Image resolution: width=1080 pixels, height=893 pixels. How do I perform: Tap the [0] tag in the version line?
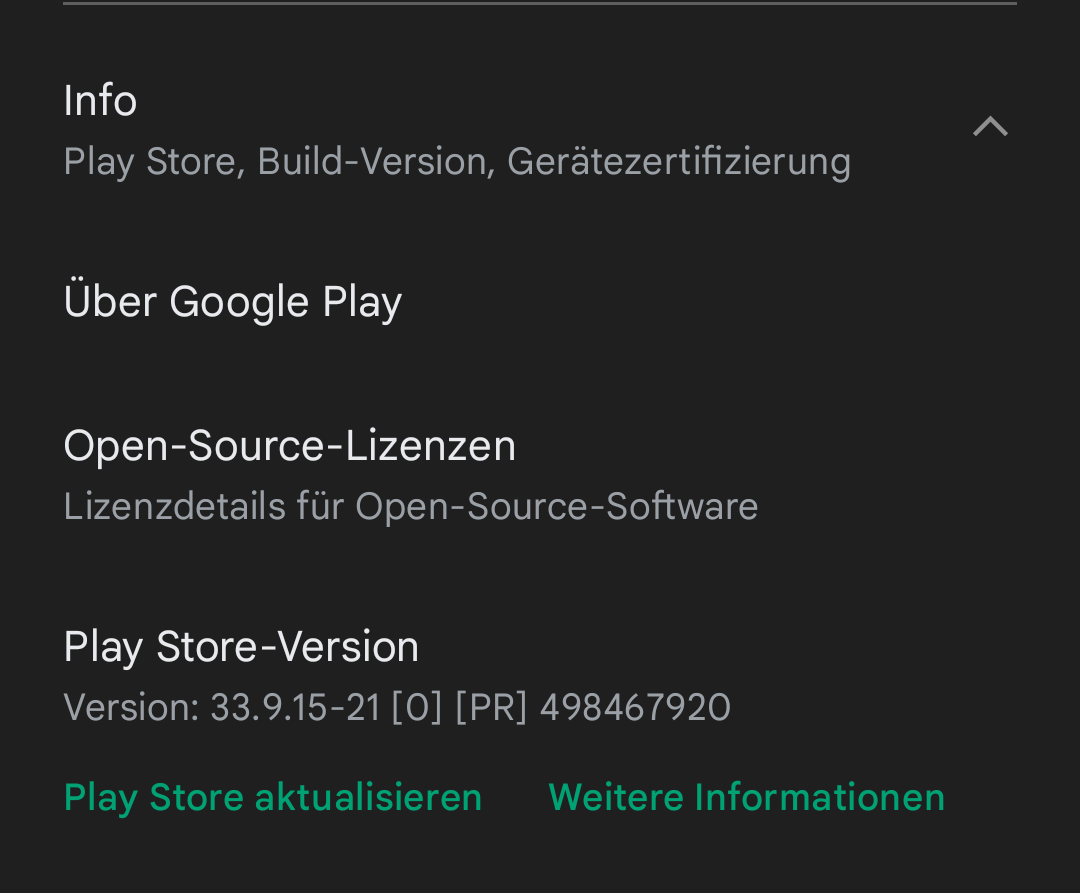[416, 708]
